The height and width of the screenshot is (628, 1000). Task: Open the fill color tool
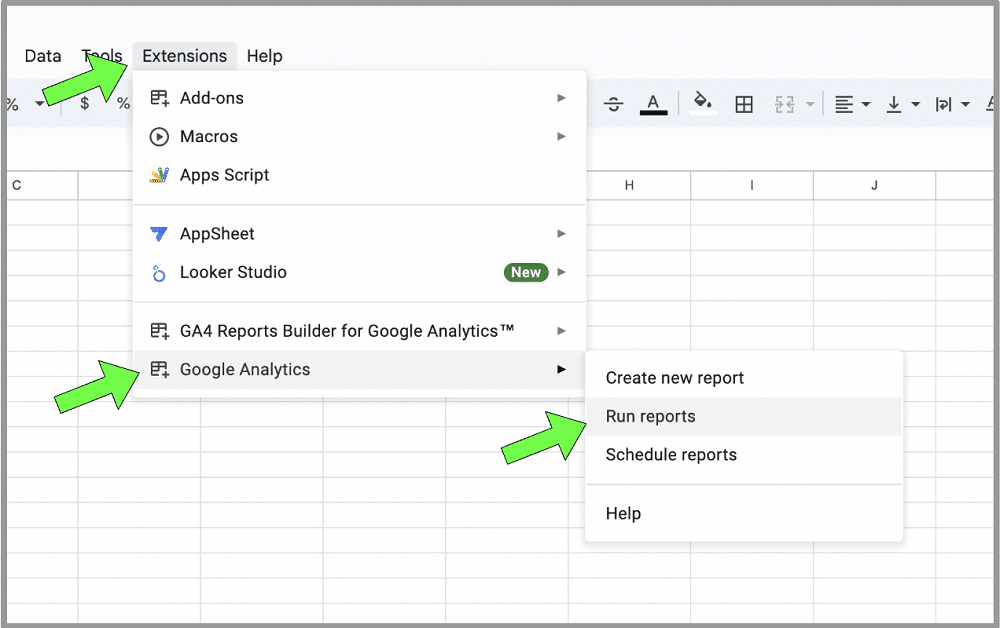[x=702, y=103]
